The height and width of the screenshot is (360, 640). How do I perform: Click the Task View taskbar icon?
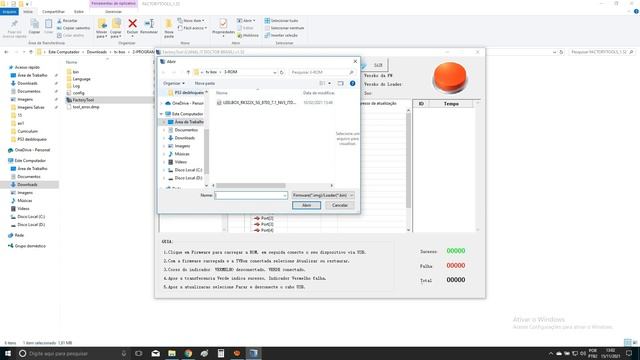[x=138, y=353]
